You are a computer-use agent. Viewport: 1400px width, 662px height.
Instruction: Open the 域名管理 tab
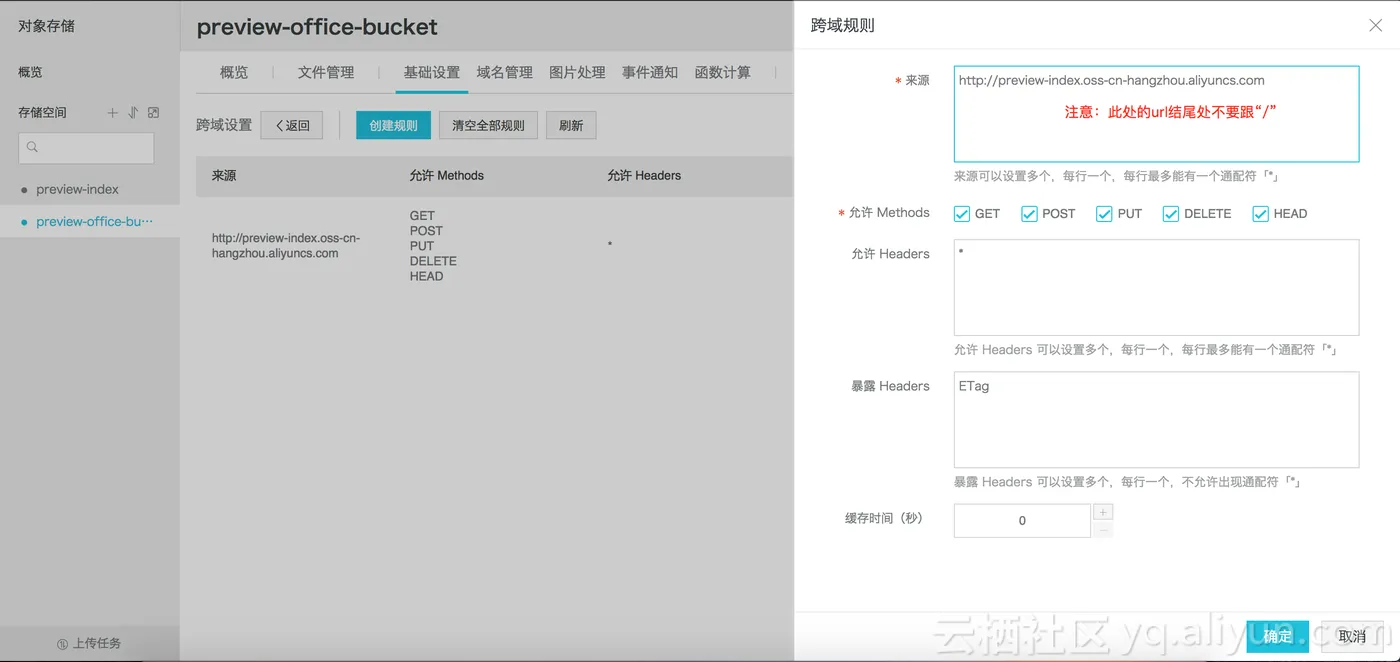pyautogui.click(x=505, y=72)
